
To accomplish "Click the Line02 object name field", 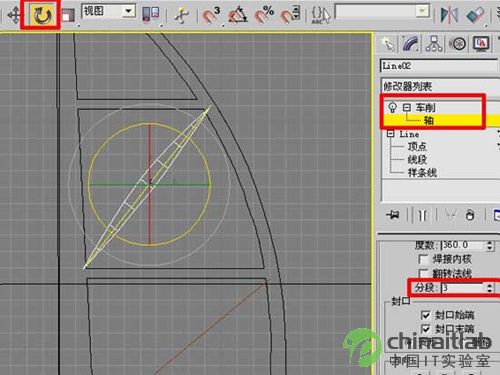I will coord(438,66).
